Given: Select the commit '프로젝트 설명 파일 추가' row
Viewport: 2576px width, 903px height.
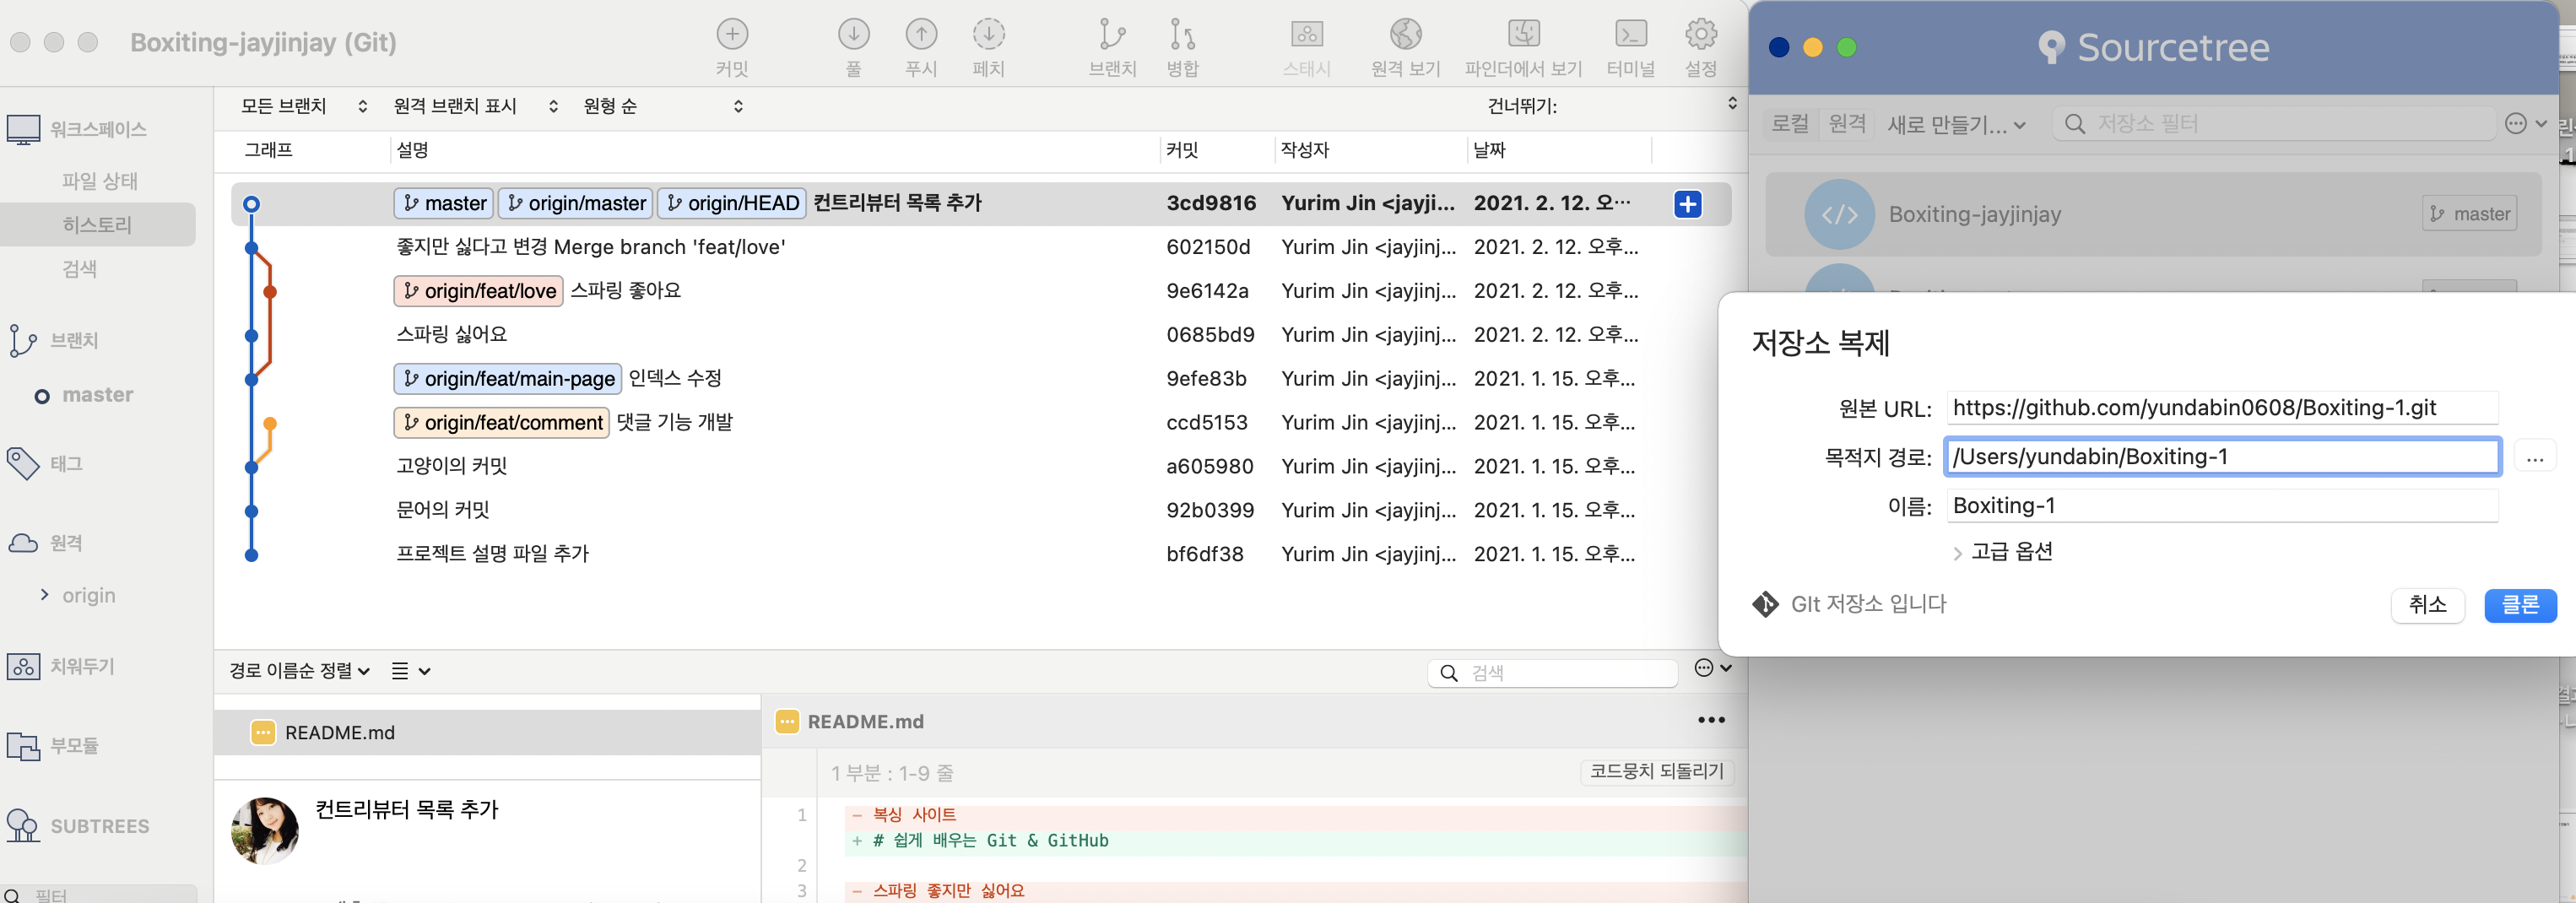Looking at the screenshot, I should pyautogui.click(x=980, y=554).
